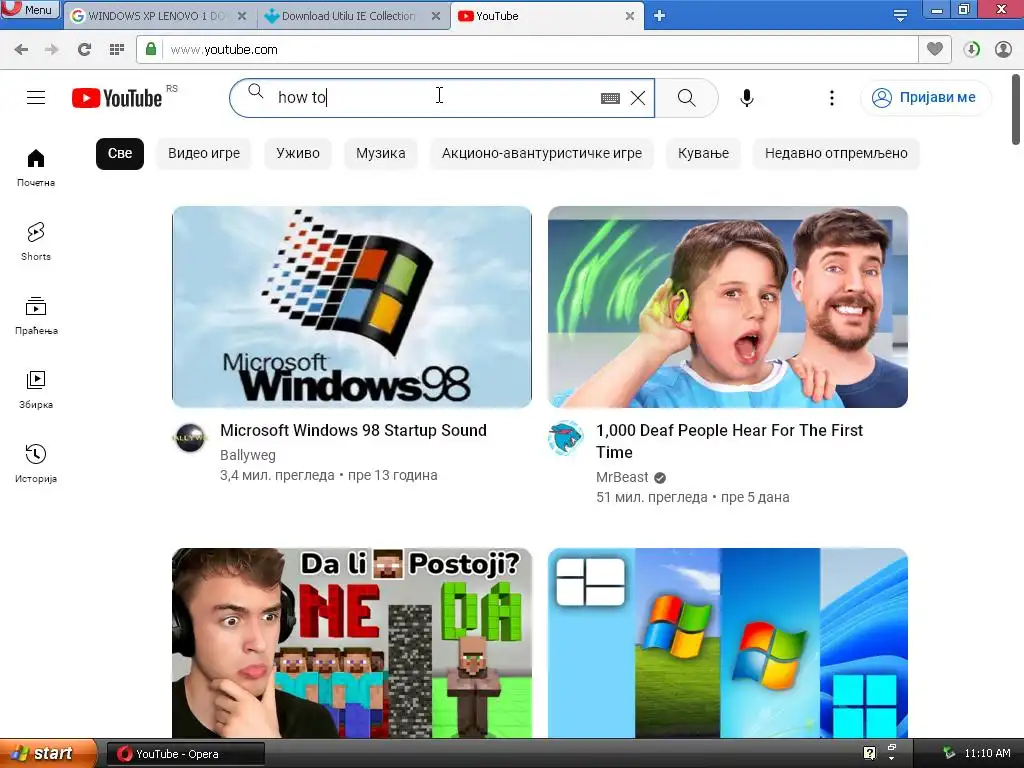Click '51 мил. прегледа • пре 5 дана' text
Image resolution: width=1024 pixels, height=768 pixels.
click(692, 498)
